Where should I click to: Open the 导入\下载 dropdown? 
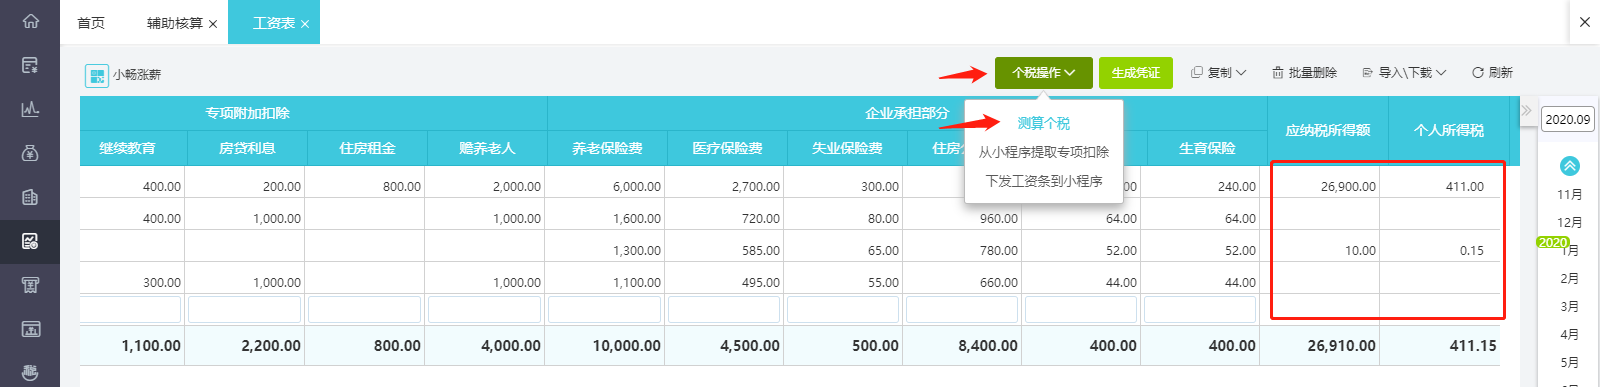pos(1404,73)
